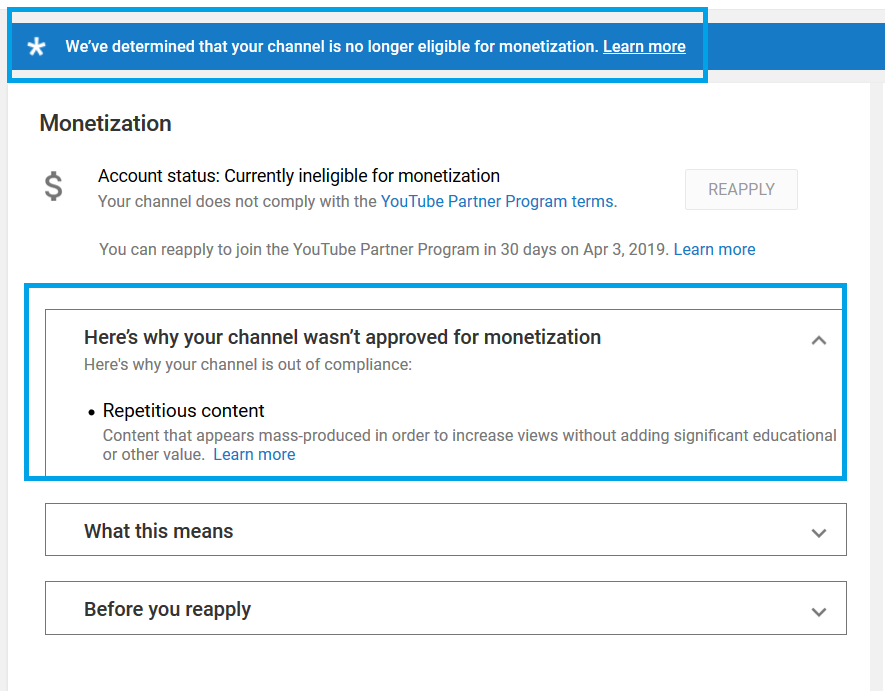The width and height of the screenshot is (885, 691).
Task: Select the 'Account status: Currently ineligible' text
Action: (x=299, y=176)
